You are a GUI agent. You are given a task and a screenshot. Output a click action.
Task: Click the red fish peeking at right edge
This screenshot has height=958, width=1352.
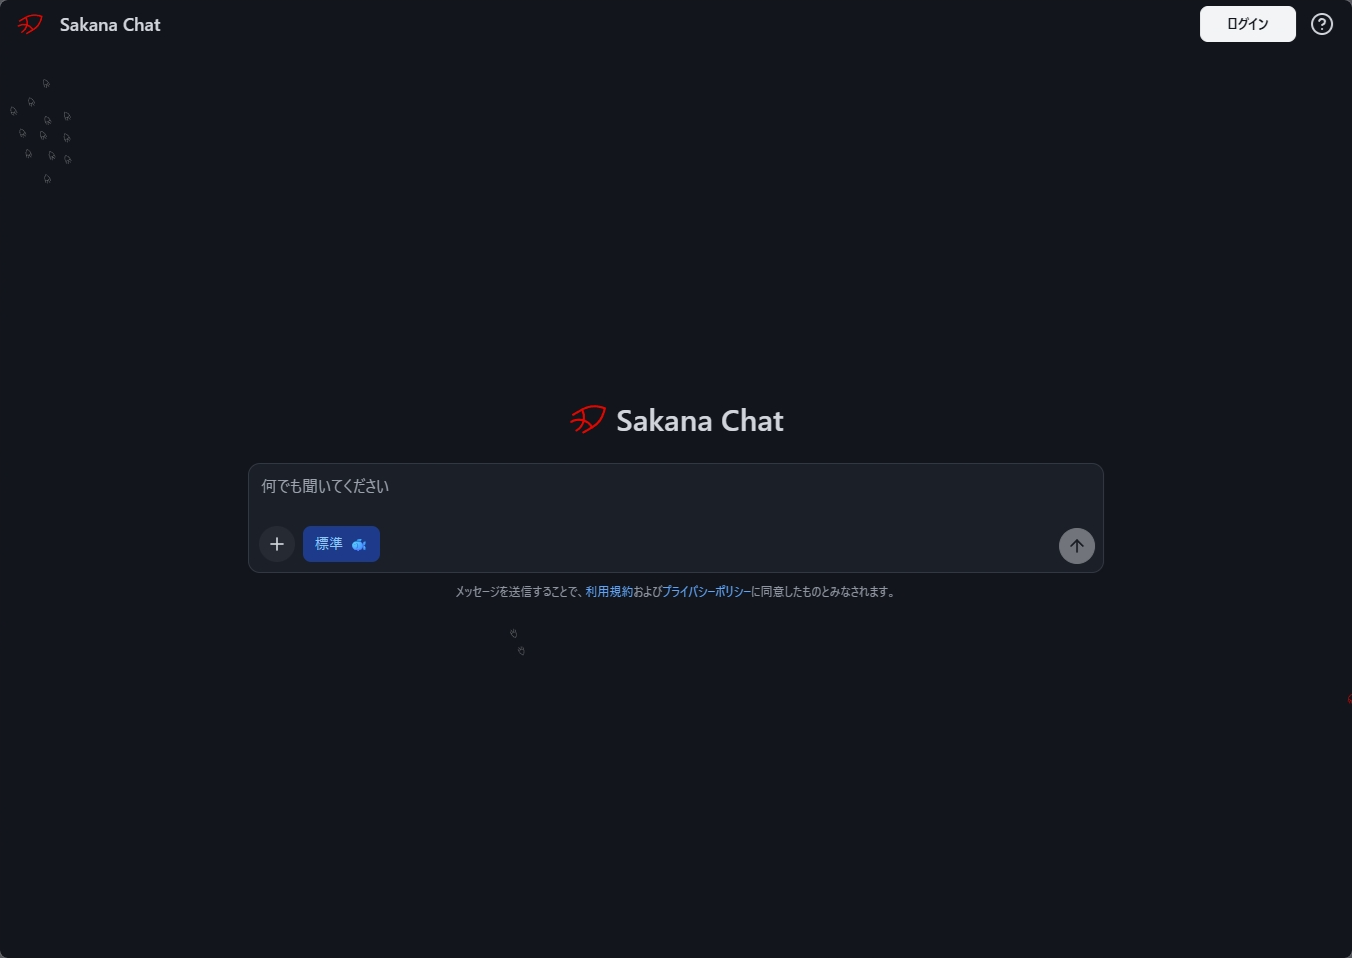pyautogui.click(x=1349, y=699)
